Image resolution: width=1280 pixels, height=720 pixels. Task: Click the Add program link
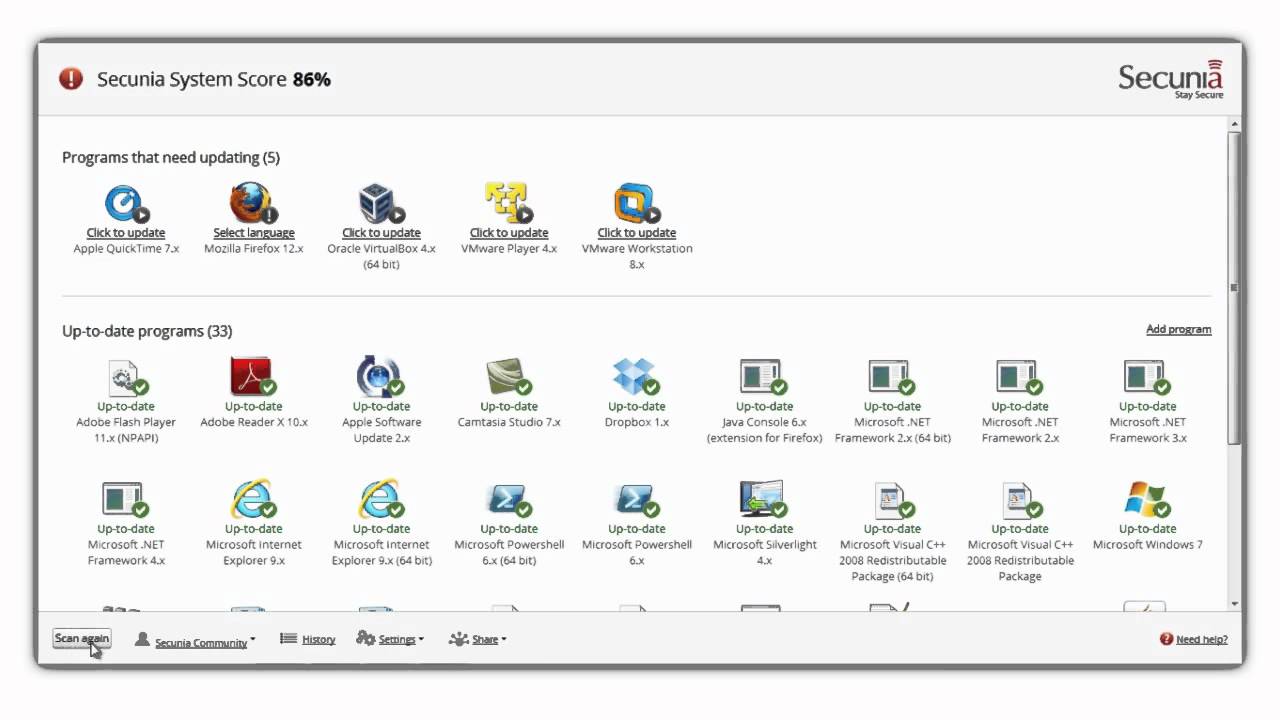pyautogui.click(x=1178, y=329)
